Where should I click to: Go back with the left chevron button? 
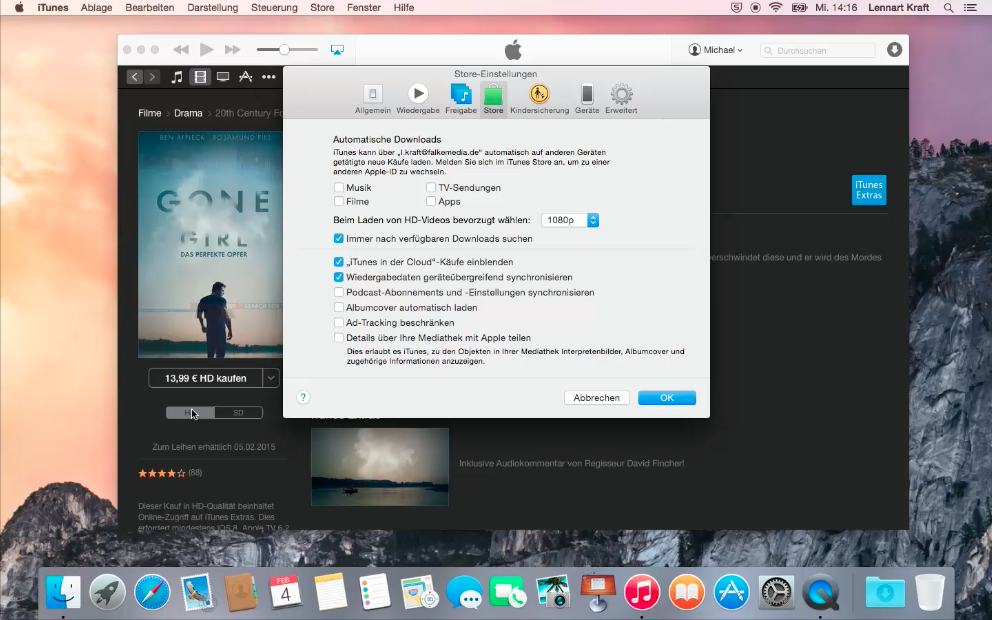point(135,77)
